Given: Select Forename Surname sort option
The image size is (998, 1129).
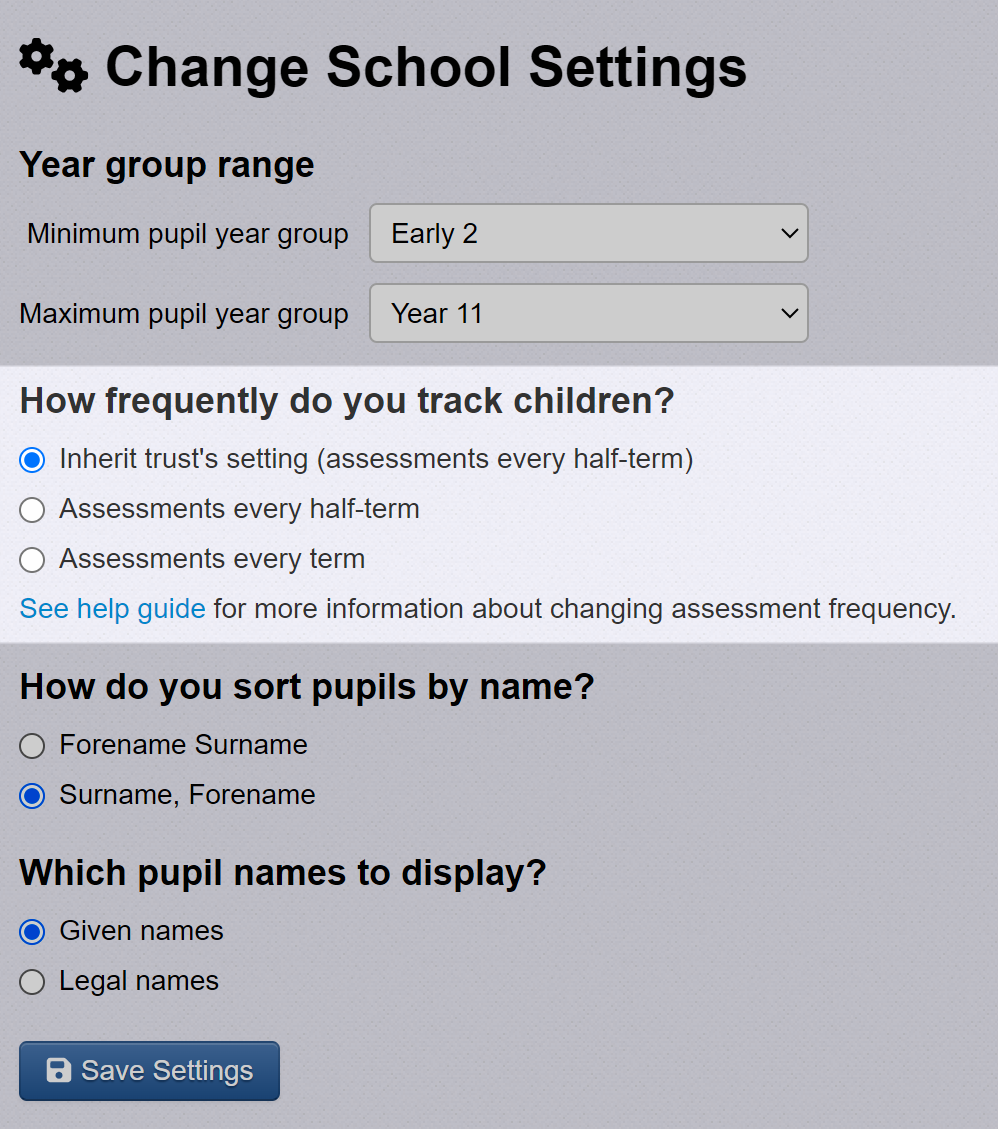Looking at the screenshot, I should coord(32,745).
